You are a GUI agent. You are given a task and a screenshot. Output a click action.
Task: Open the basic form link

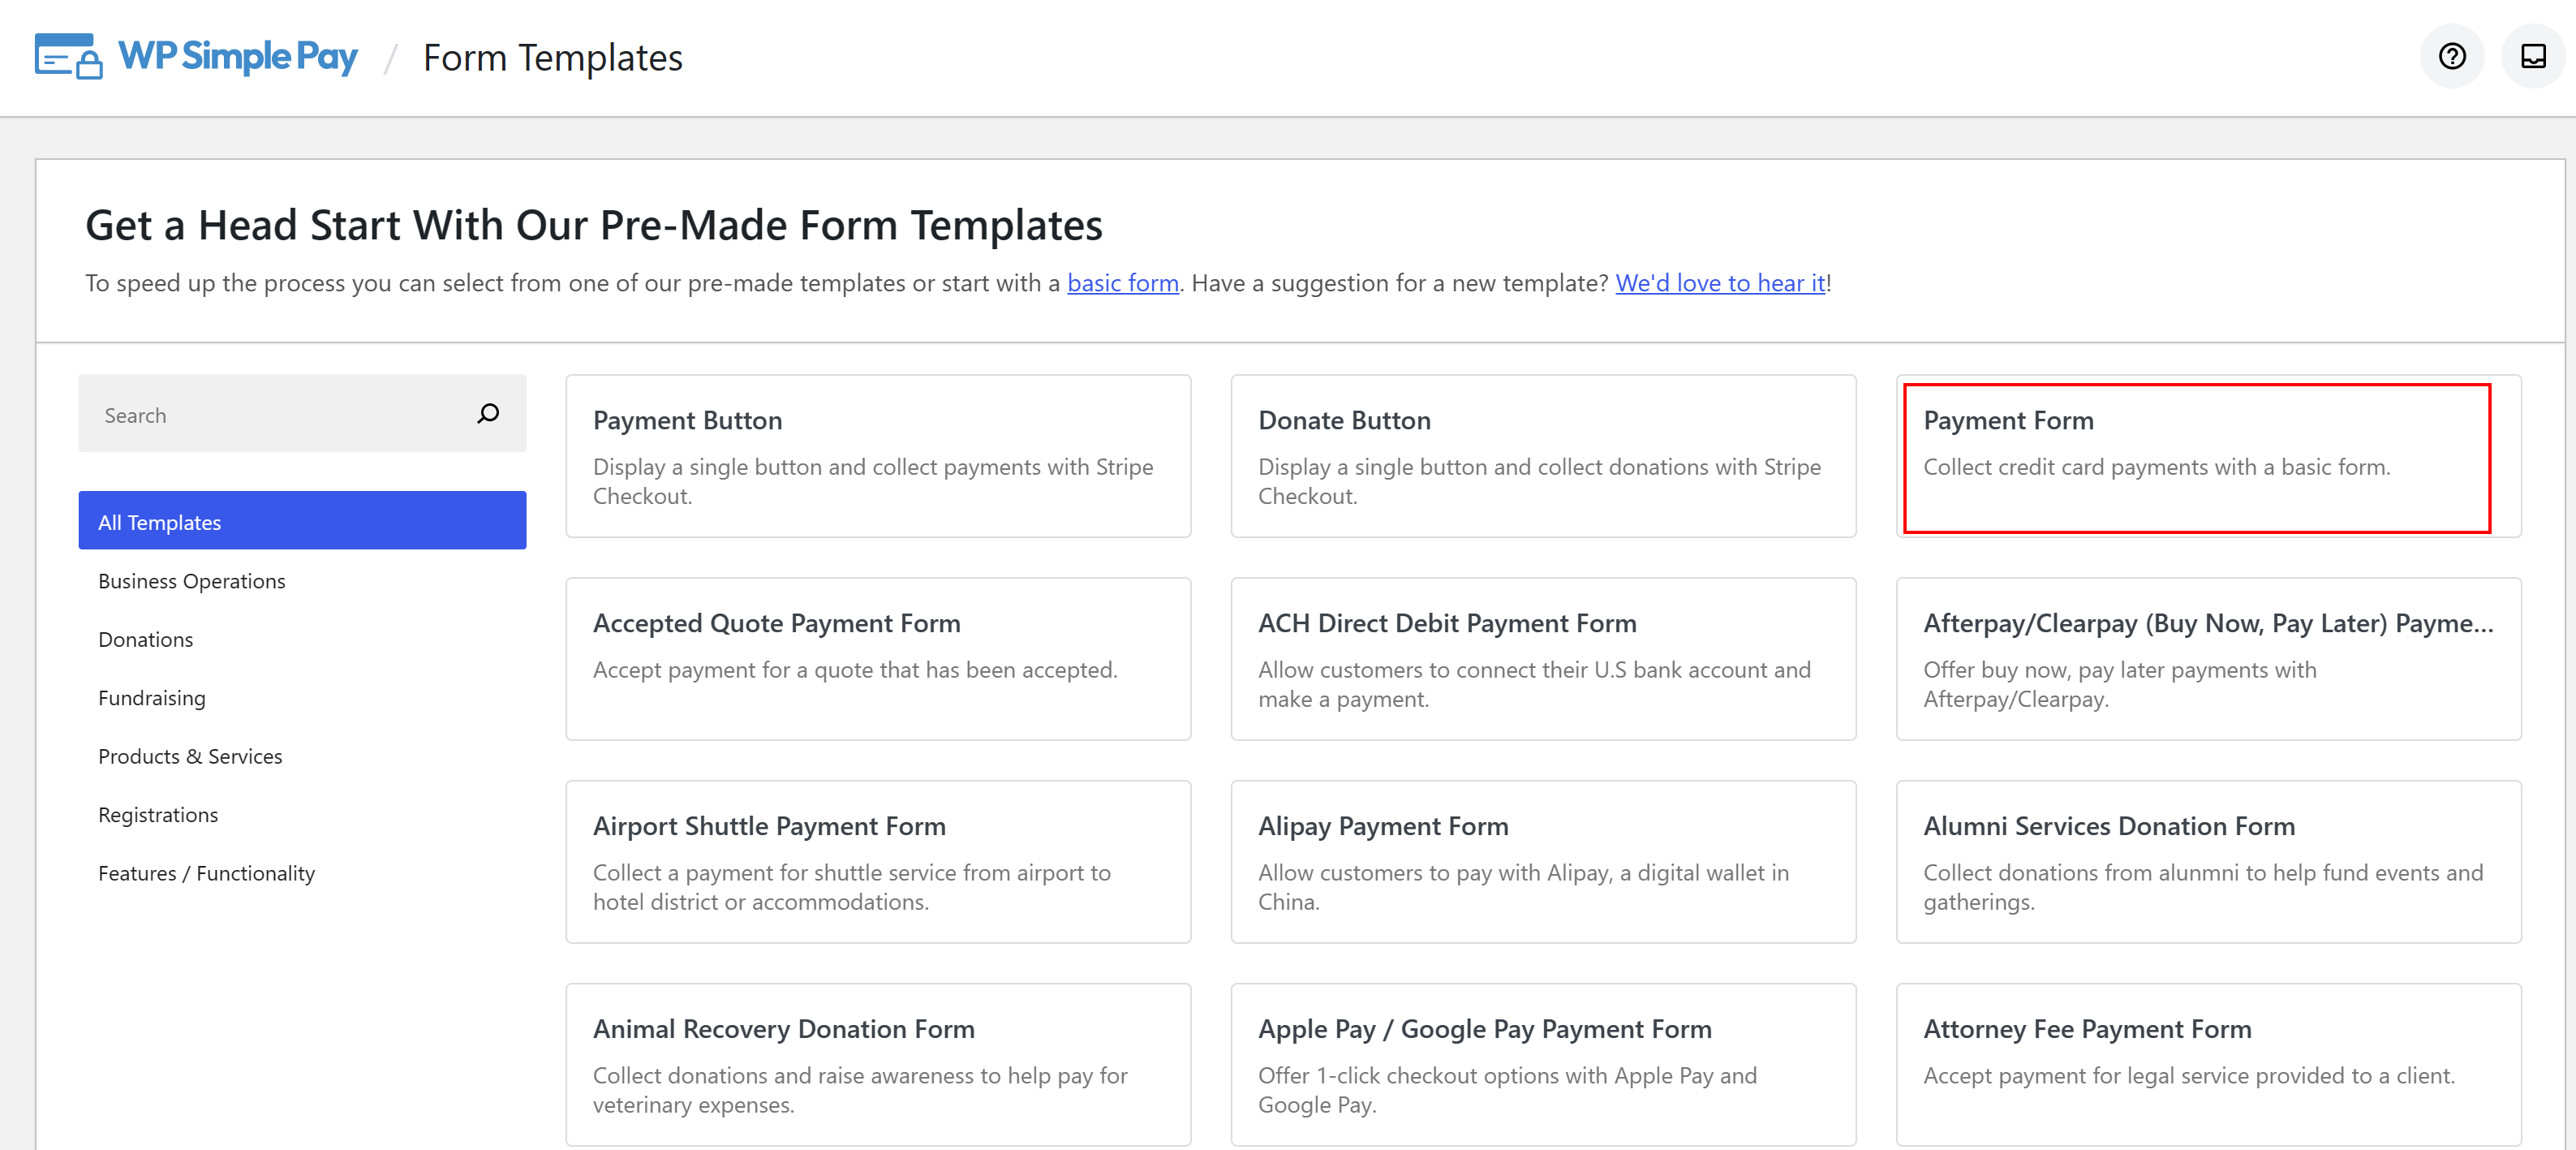(1123, 283)
